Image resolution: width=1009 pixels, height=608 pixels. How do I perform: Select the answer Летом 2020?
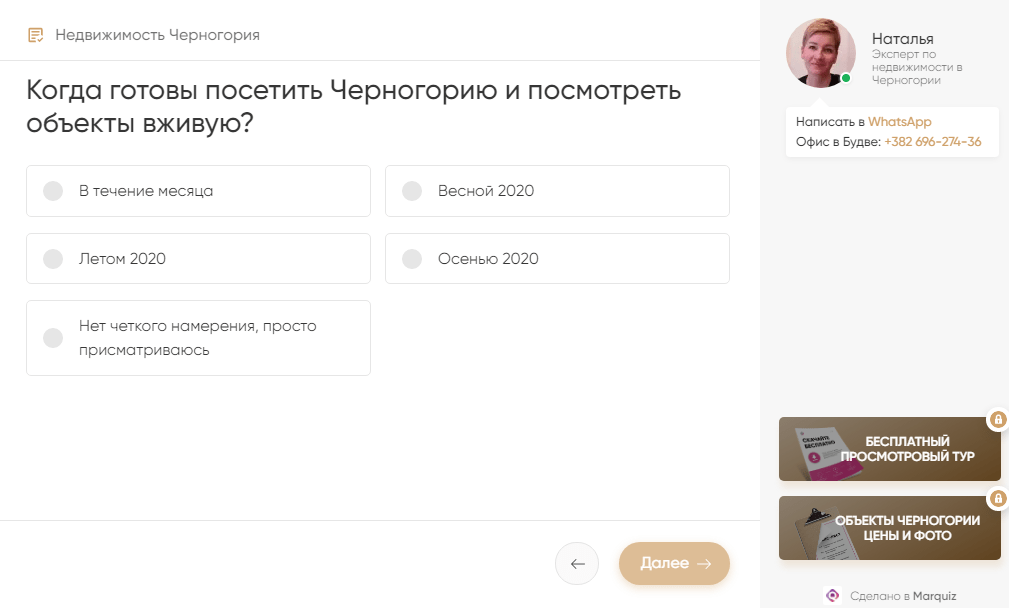pyautogui.click(x=198, y=258)
